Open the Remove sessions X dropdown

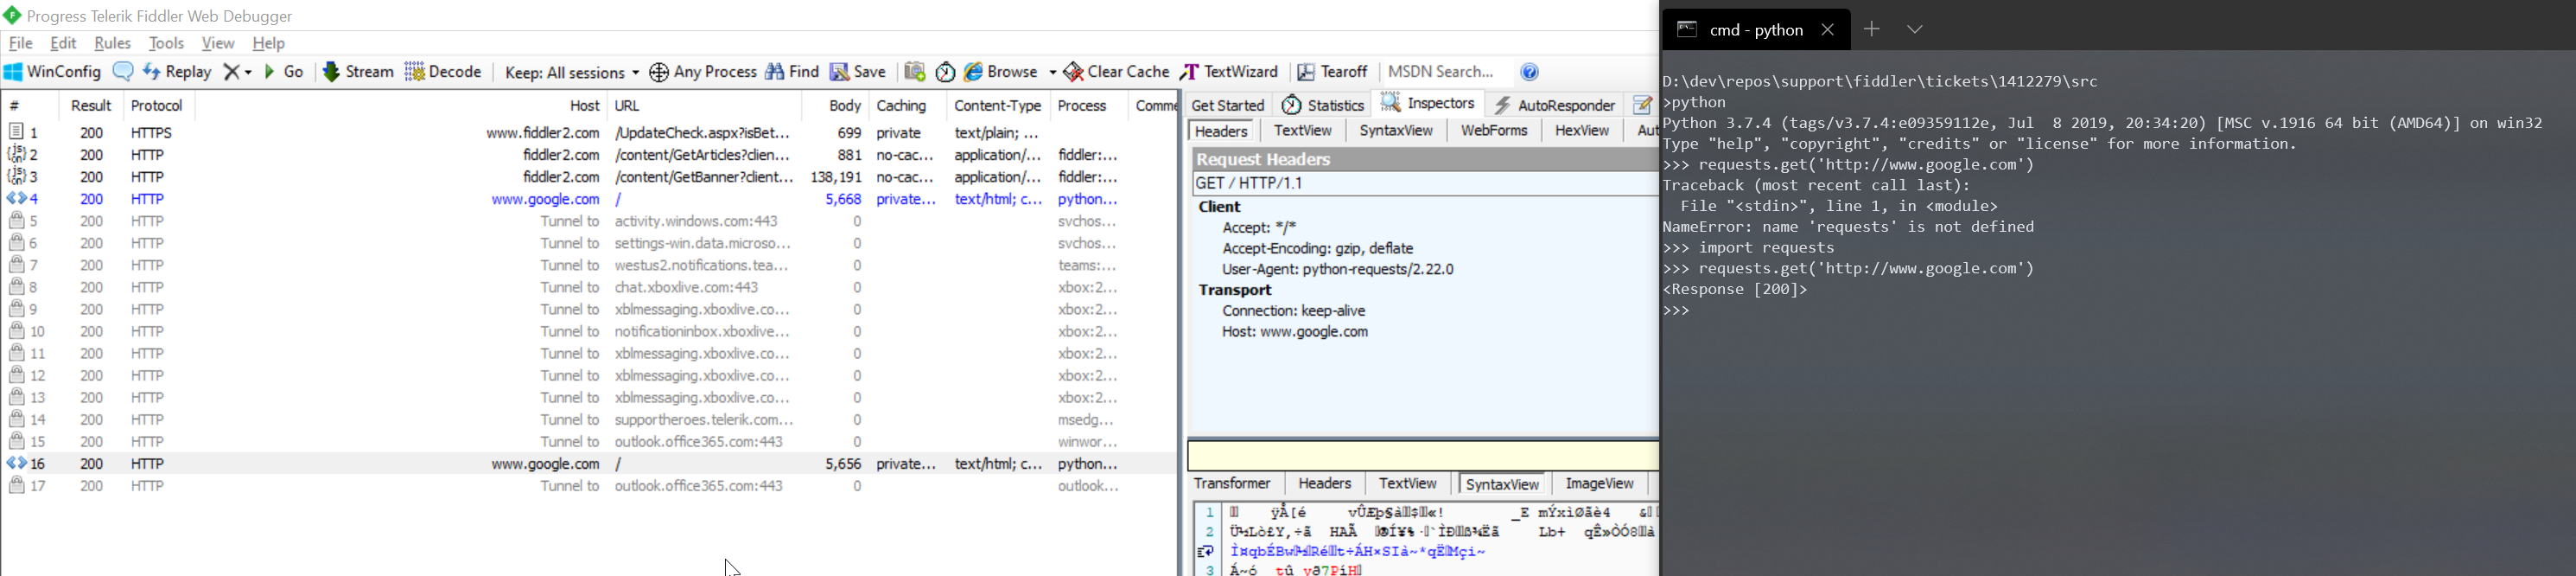tap(238, 72)
